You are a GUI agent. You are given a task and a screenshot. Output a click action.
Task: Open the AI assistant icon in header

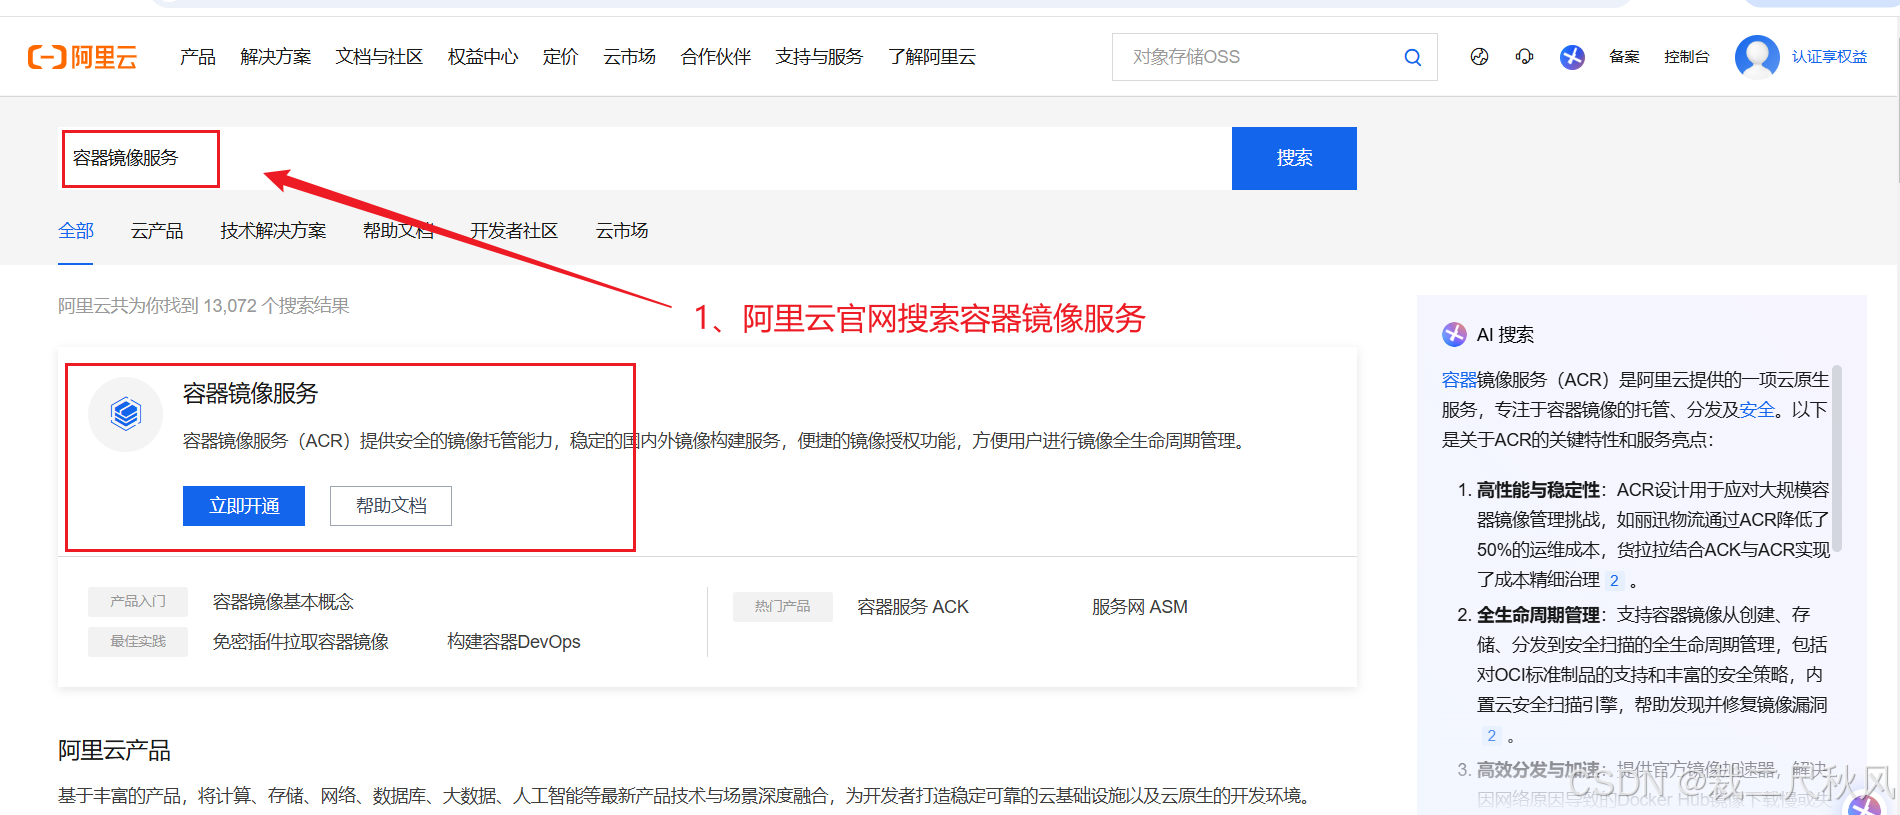tap(1572, 57)
